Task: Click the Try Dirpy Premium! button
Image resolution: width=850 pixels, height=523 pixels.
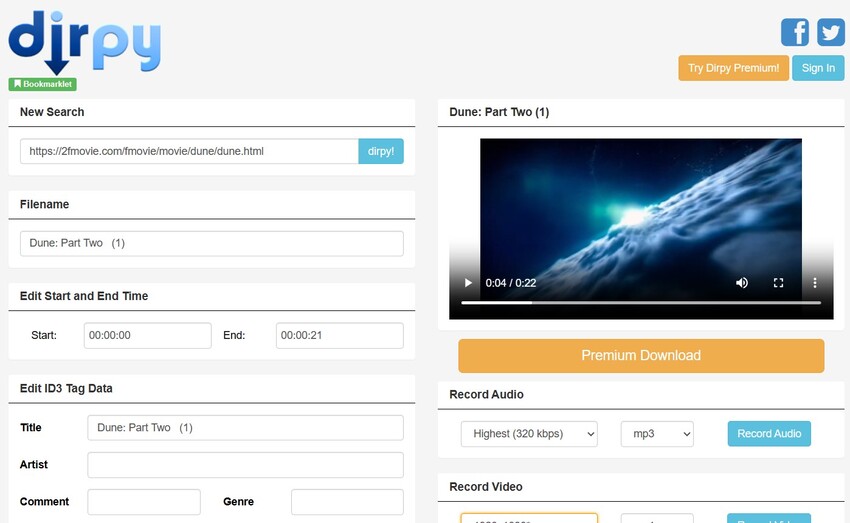Action: [x=733, y=68]
